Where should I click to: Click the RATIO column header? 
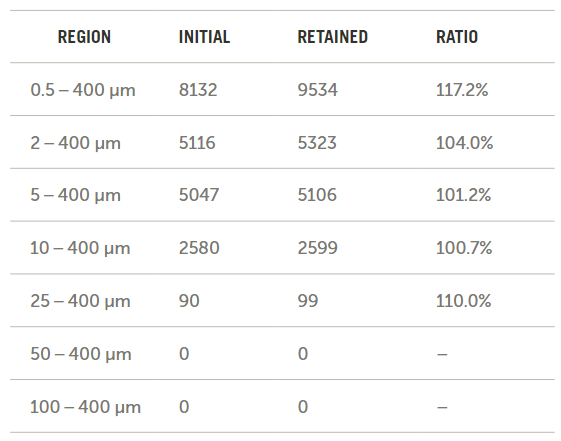pyautogui.click(x=457, y=37)
